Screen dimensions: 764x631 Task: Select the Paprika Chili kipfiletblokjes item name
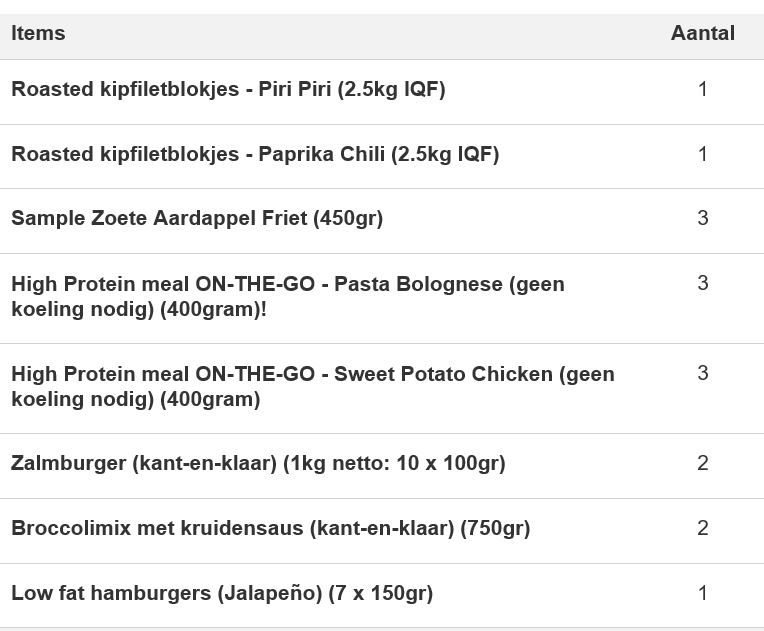[255, 154]
